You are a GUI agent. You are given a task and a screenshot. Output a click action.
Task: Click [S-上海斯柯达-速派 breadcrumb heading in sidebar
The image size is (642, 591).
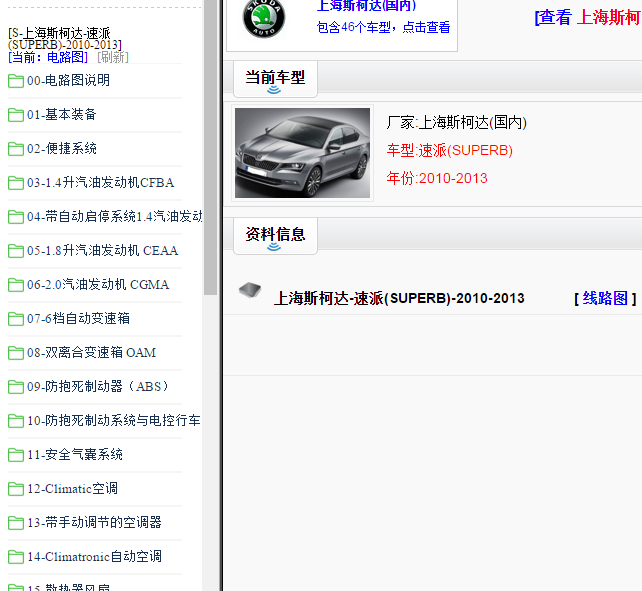(65, 39)
